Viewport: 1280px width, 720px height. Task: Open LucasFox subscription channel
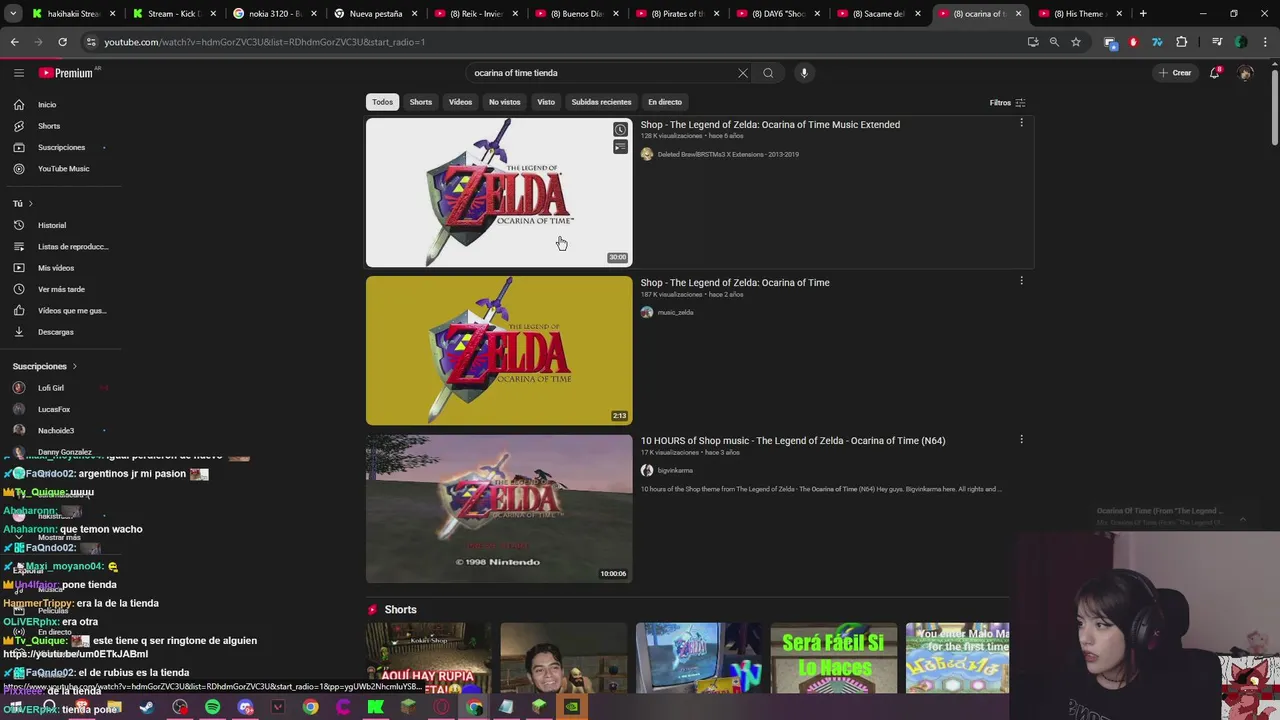[x=56, y=409]
